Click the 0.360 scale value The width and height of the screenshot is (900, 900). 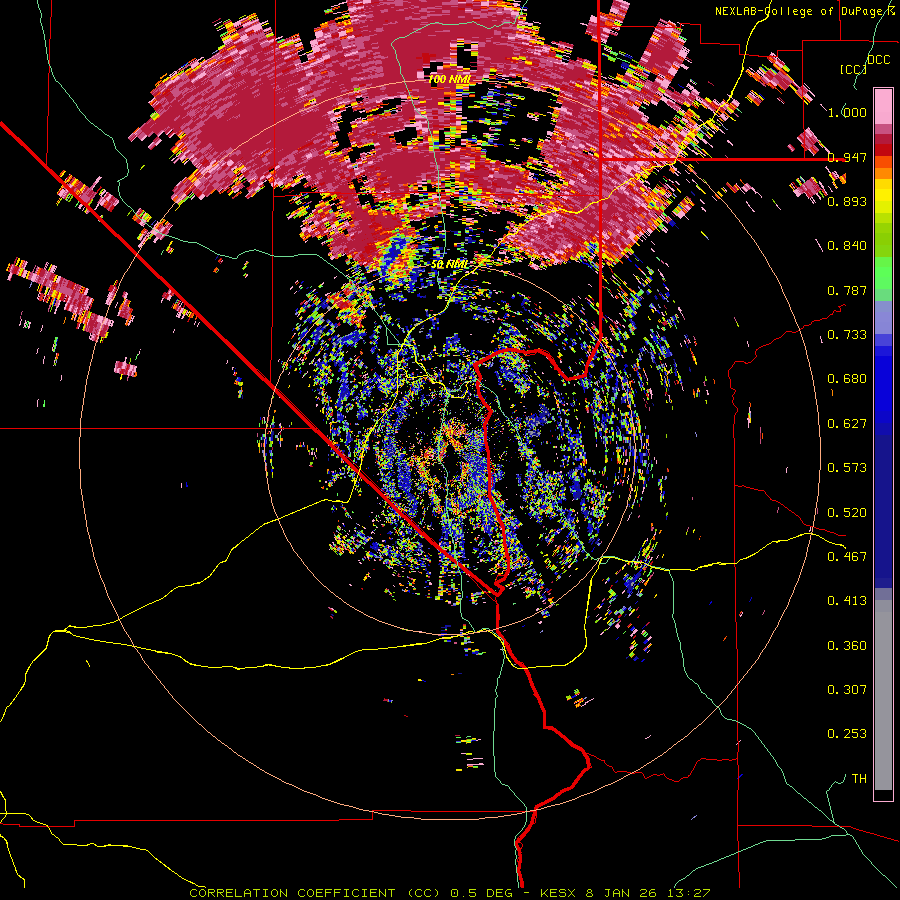(x=847, y=646)
